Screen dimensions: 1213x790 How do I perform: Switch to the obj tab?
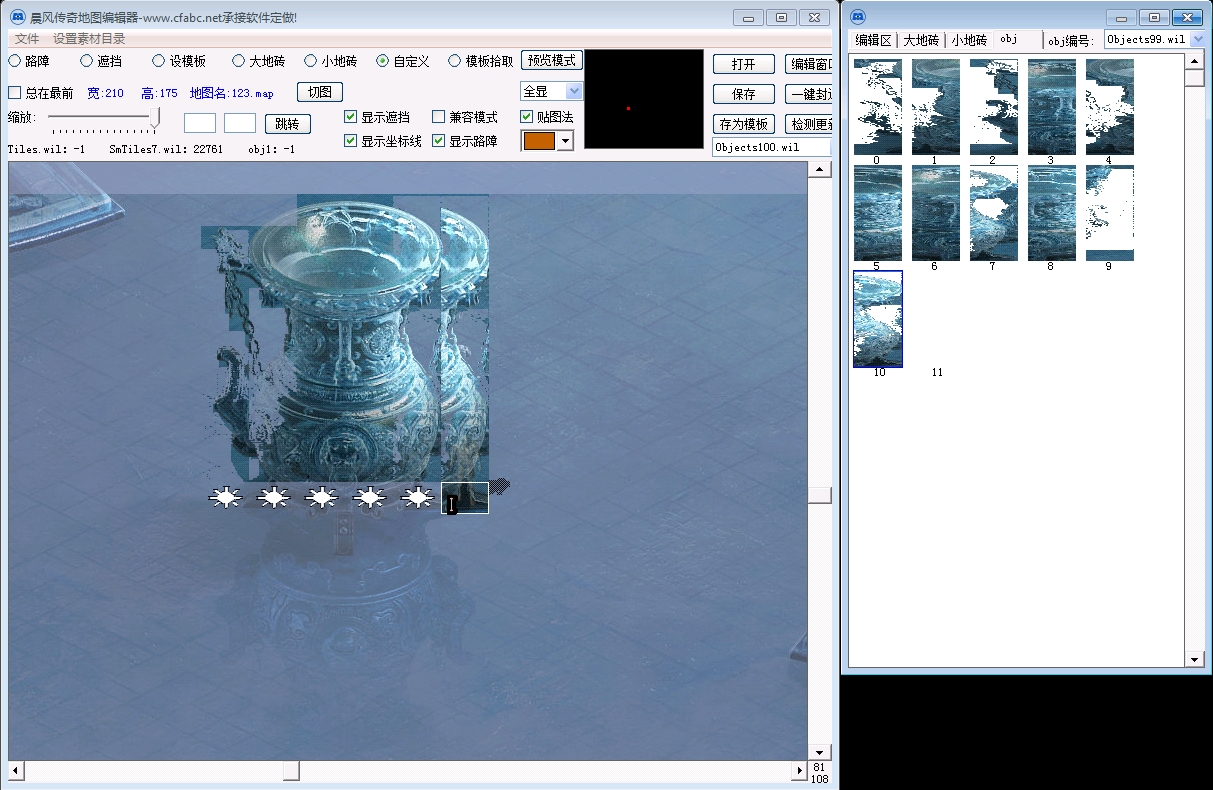point(1010,39)
